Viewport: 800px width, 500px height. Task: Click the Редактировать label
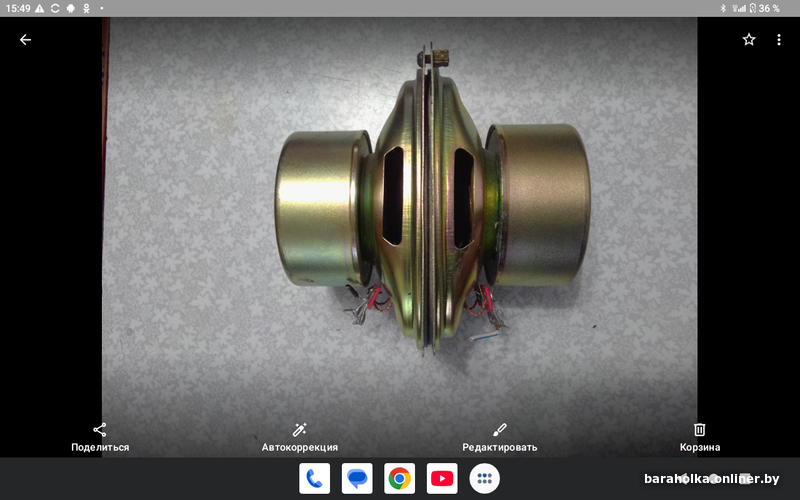click(500, 447)
